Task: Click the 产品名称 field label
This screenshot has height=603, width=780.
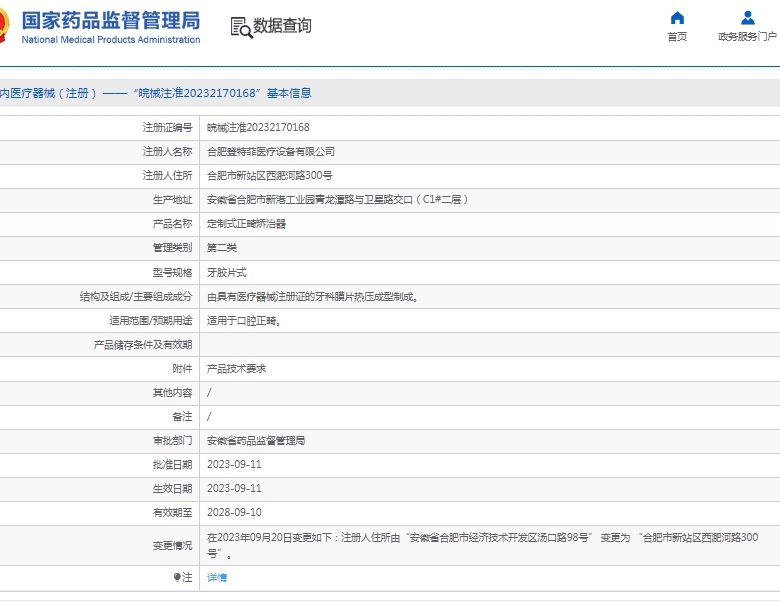Action: coord(172,224)
